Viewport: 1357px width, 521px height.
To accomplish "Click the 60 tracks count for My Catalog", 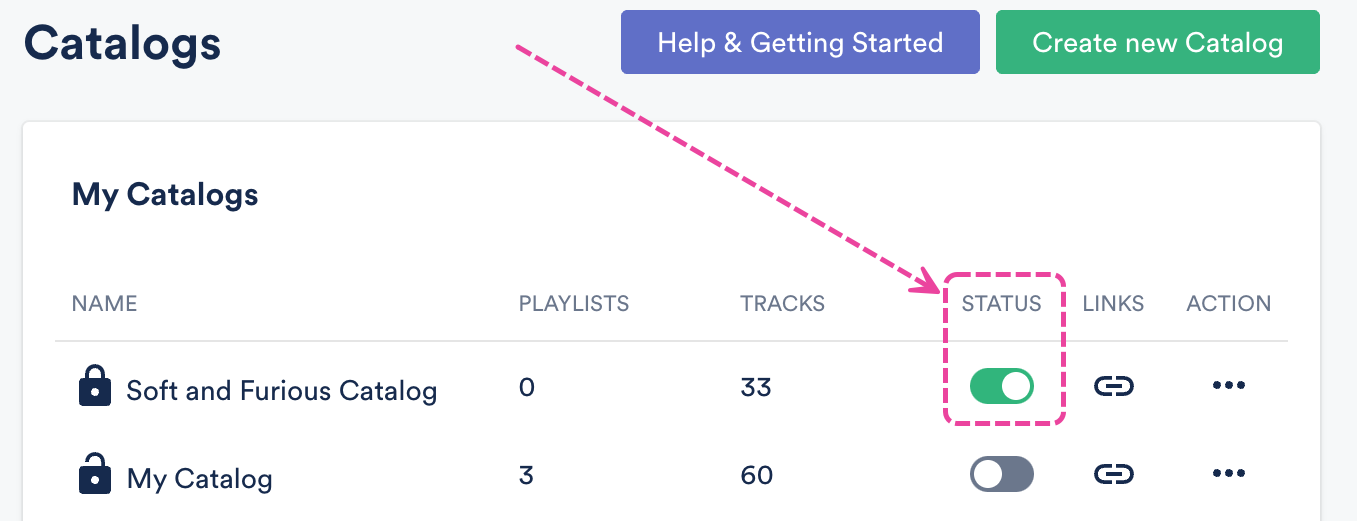I will [x=756, y=475].
